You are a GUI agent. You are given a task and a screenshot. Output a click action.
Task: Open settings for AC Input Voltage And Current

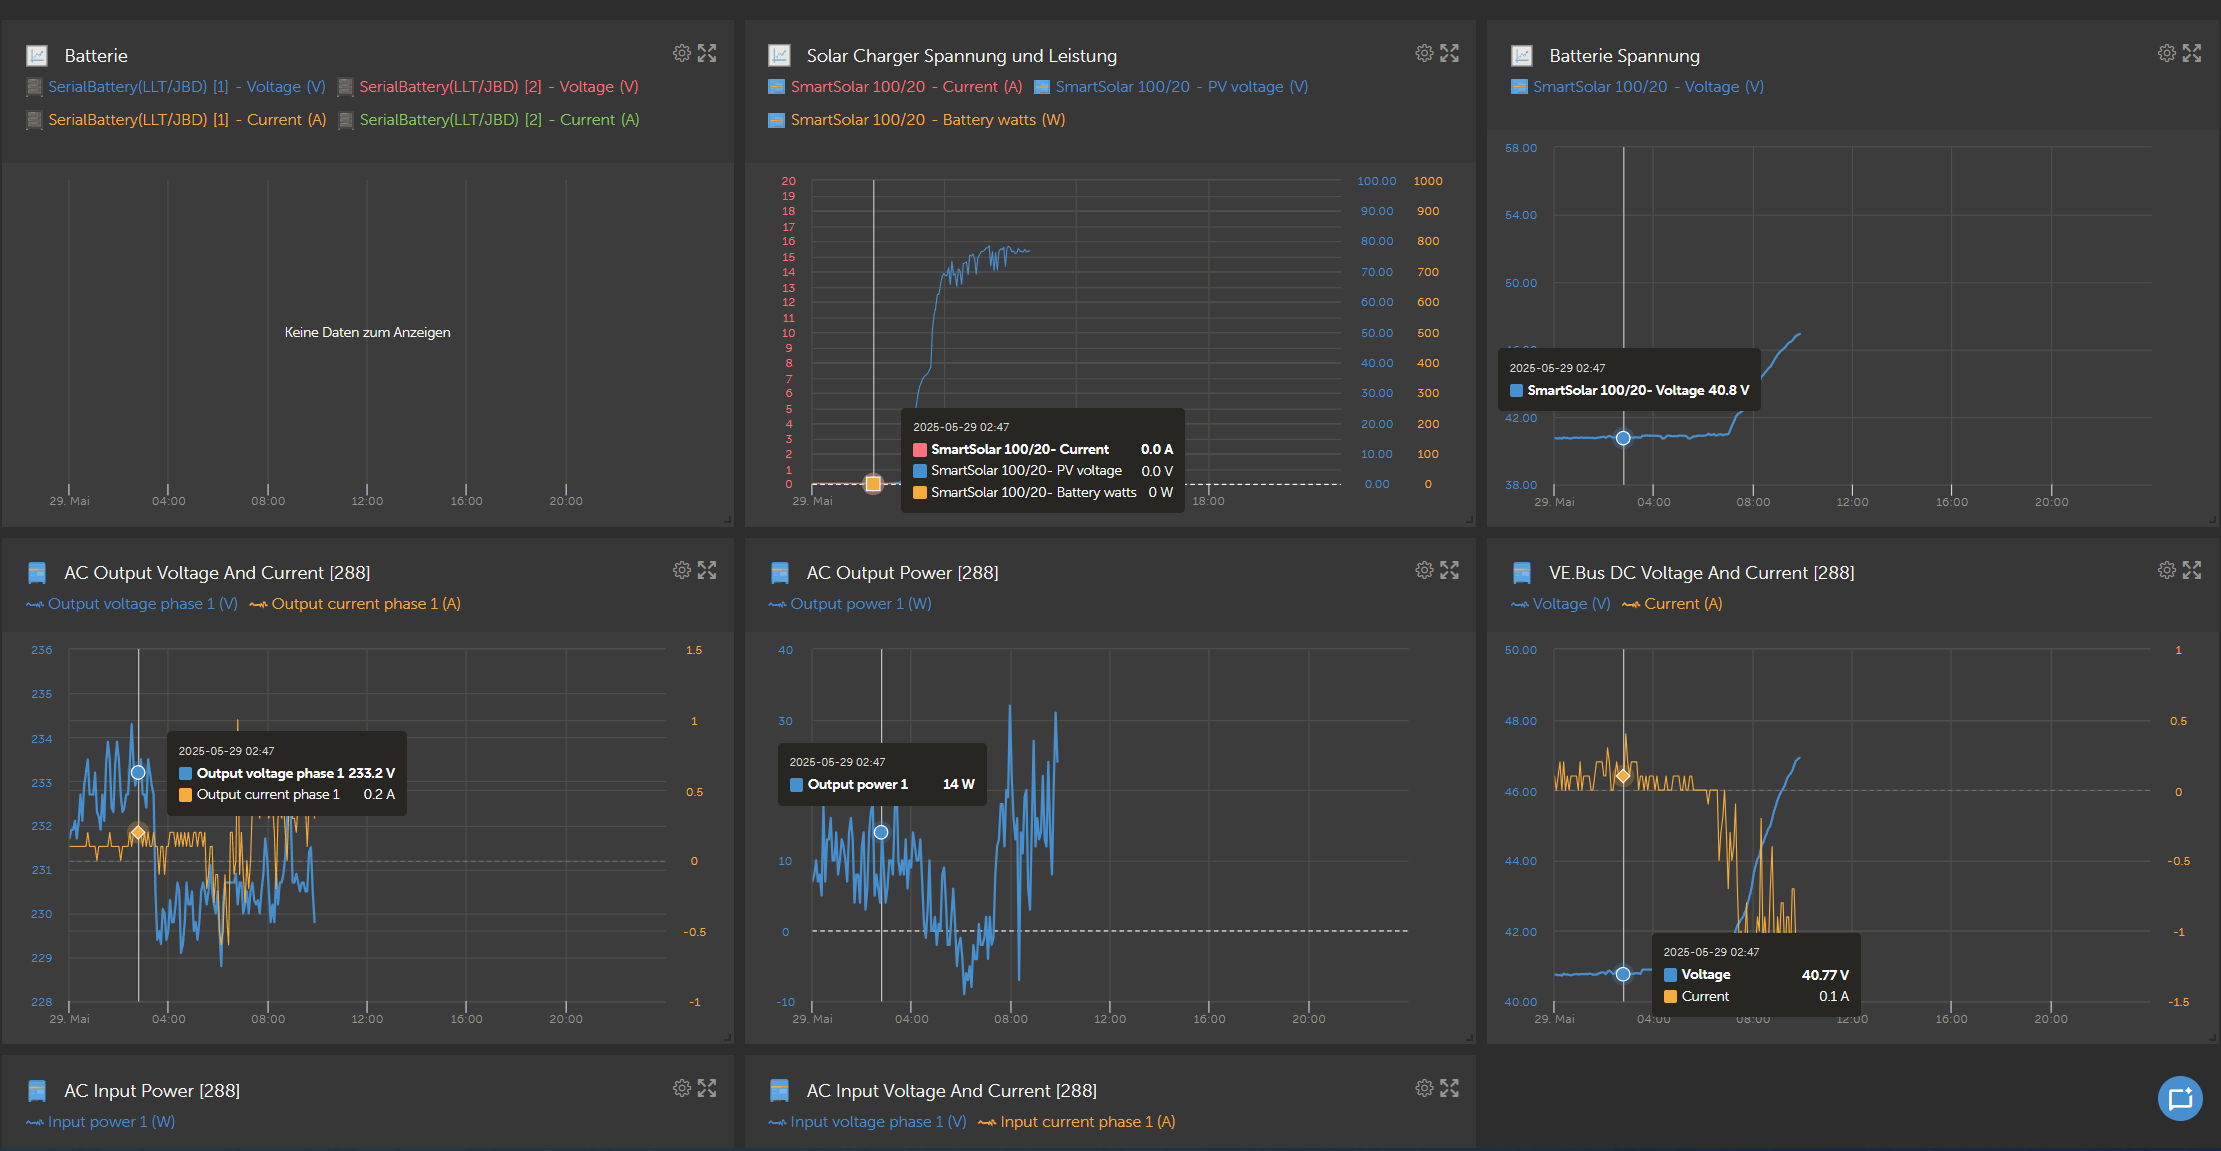pos(1424,1088)
